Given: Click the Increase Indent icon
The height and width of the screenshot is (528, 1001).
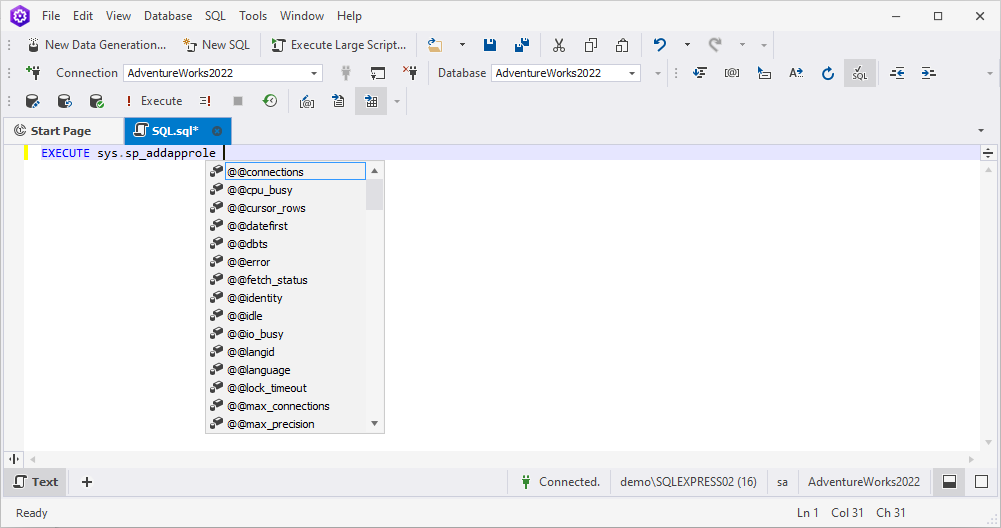Looking at the screenshot, I should click(929, 73).
